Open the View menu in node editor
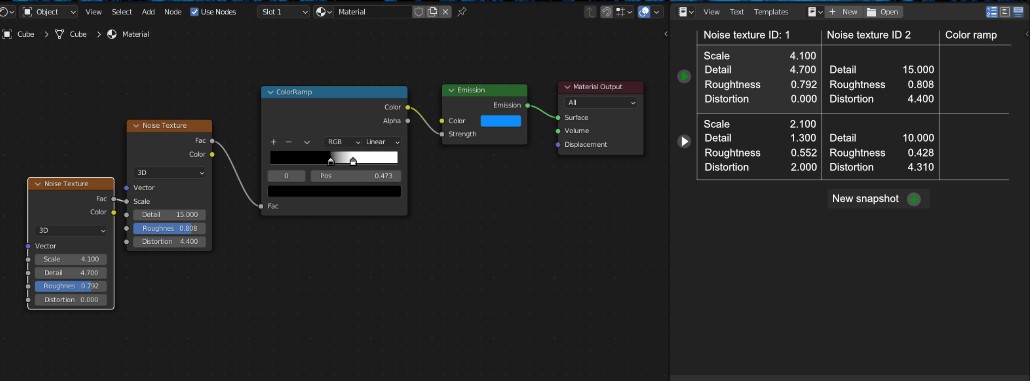Screen dimensions: 1030x381 pos(93,12)
